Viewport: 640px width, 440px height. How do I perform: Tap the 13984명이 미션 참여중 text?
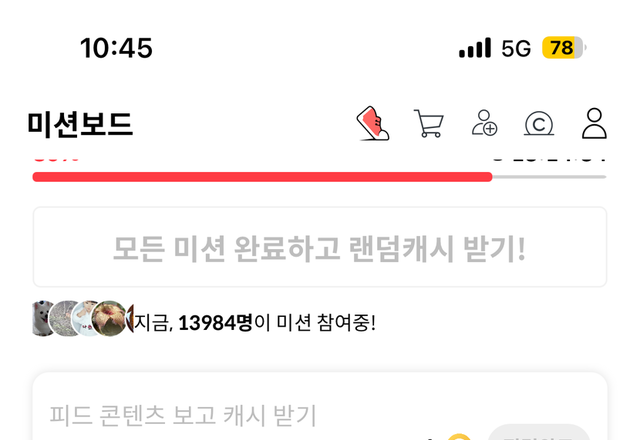[255, 323]
